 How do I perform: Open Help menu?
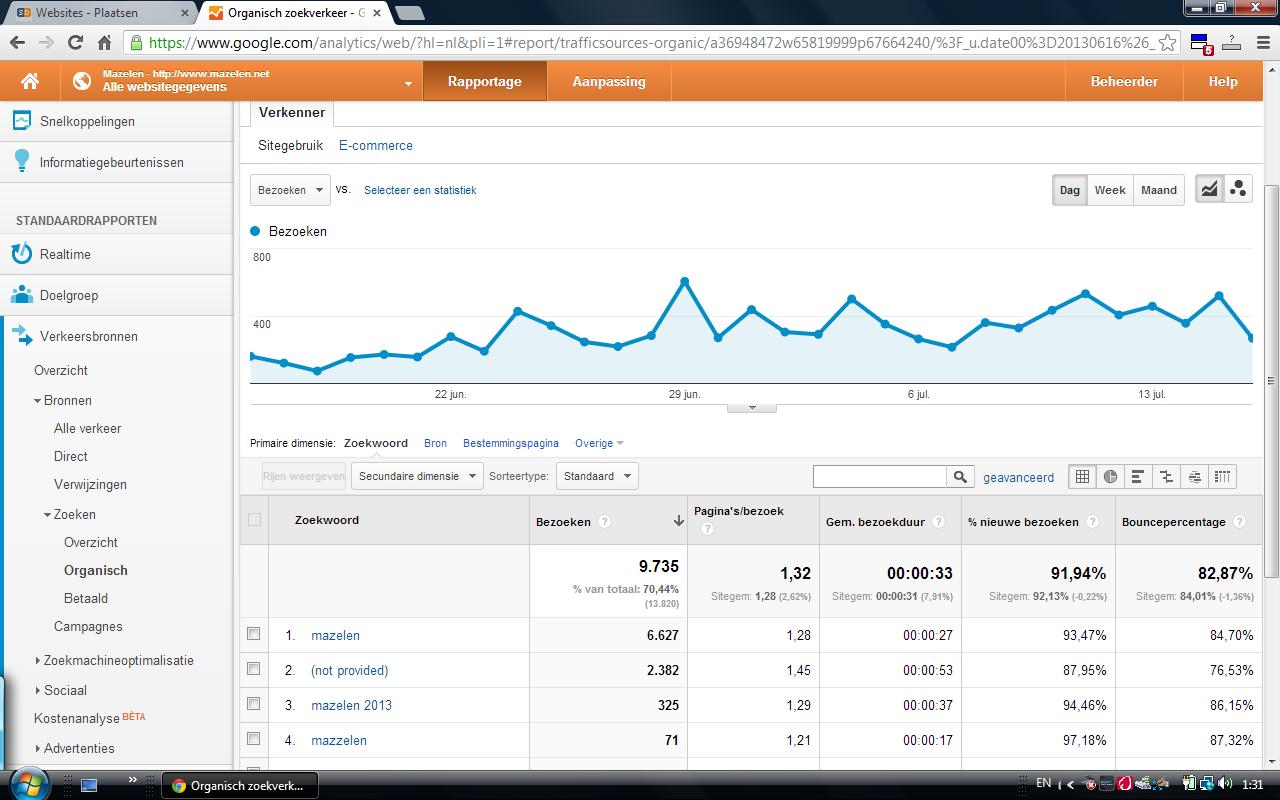(x=1223, y=81)
